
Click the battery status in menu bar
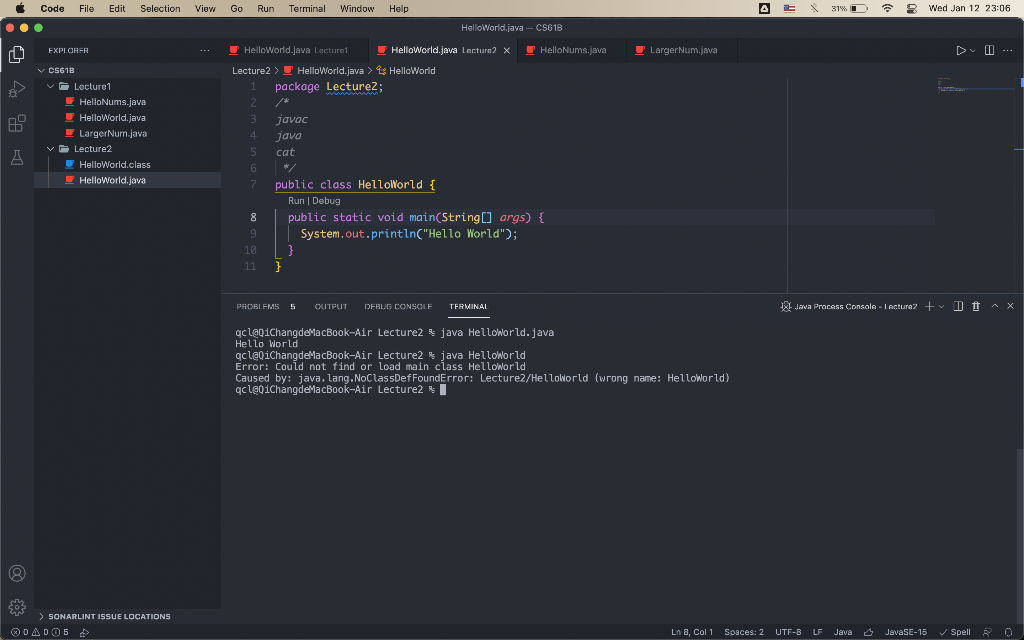pyautogui.click(x=849, y=8)
